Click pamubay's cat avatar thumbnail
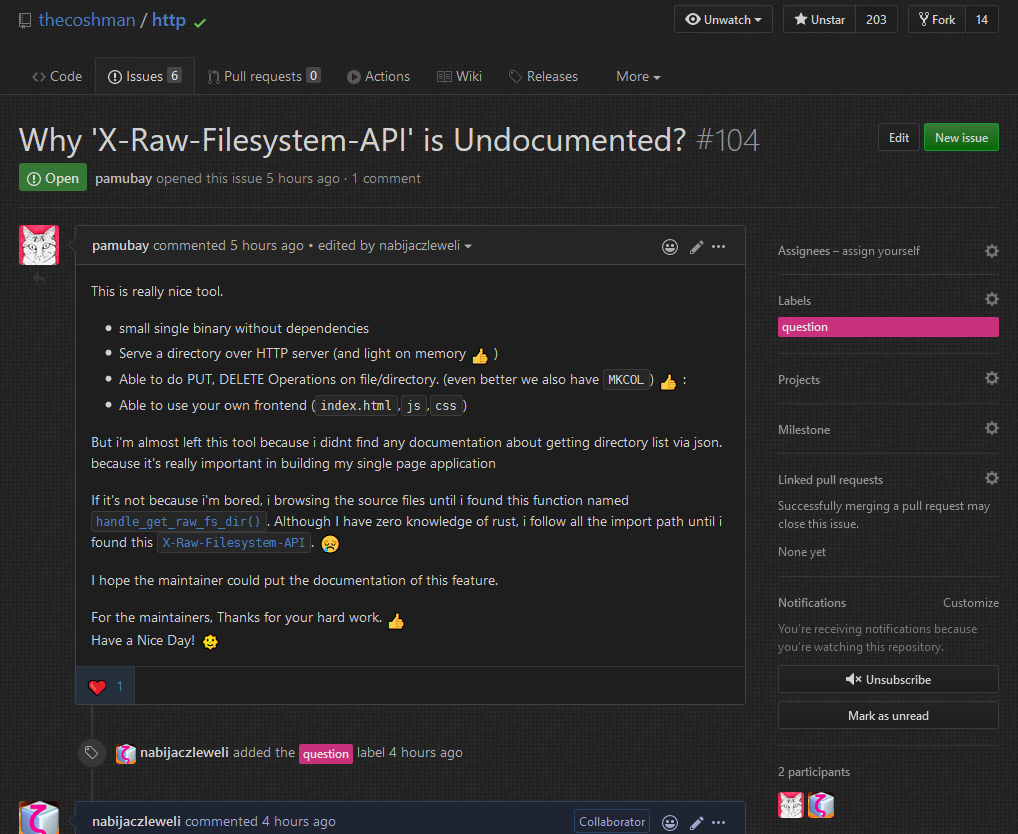Image resolution: width=1018 pixels, height=834 pixels. (39, 245)
